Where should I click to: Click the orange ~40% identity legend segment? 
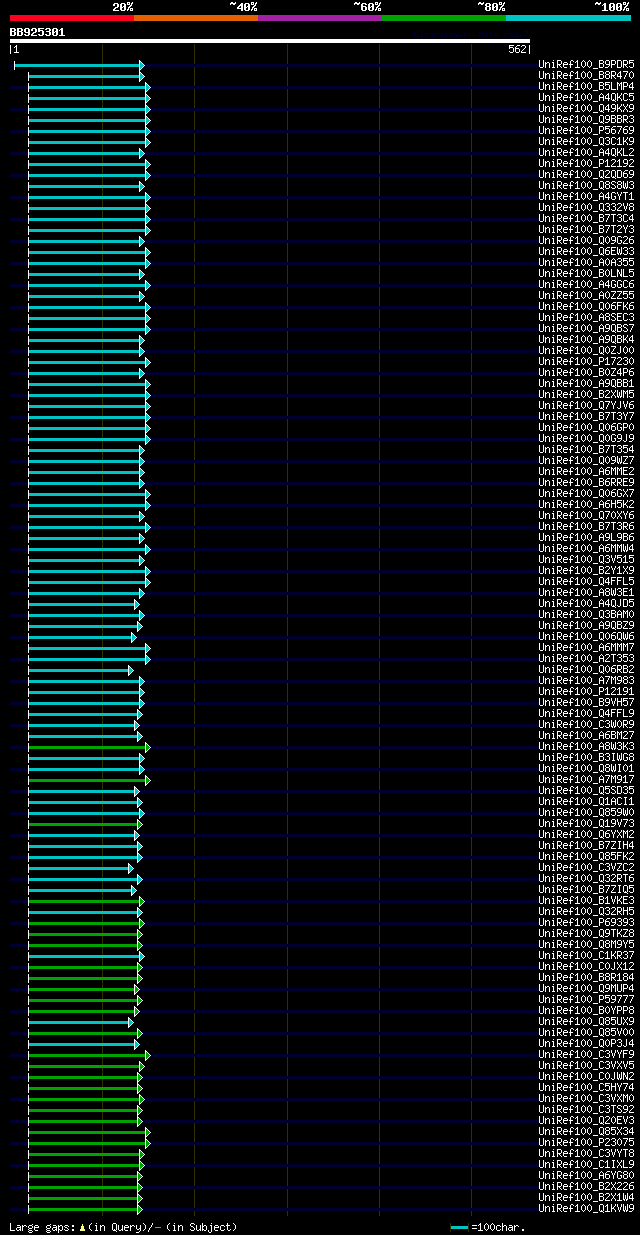click(196, 18)
